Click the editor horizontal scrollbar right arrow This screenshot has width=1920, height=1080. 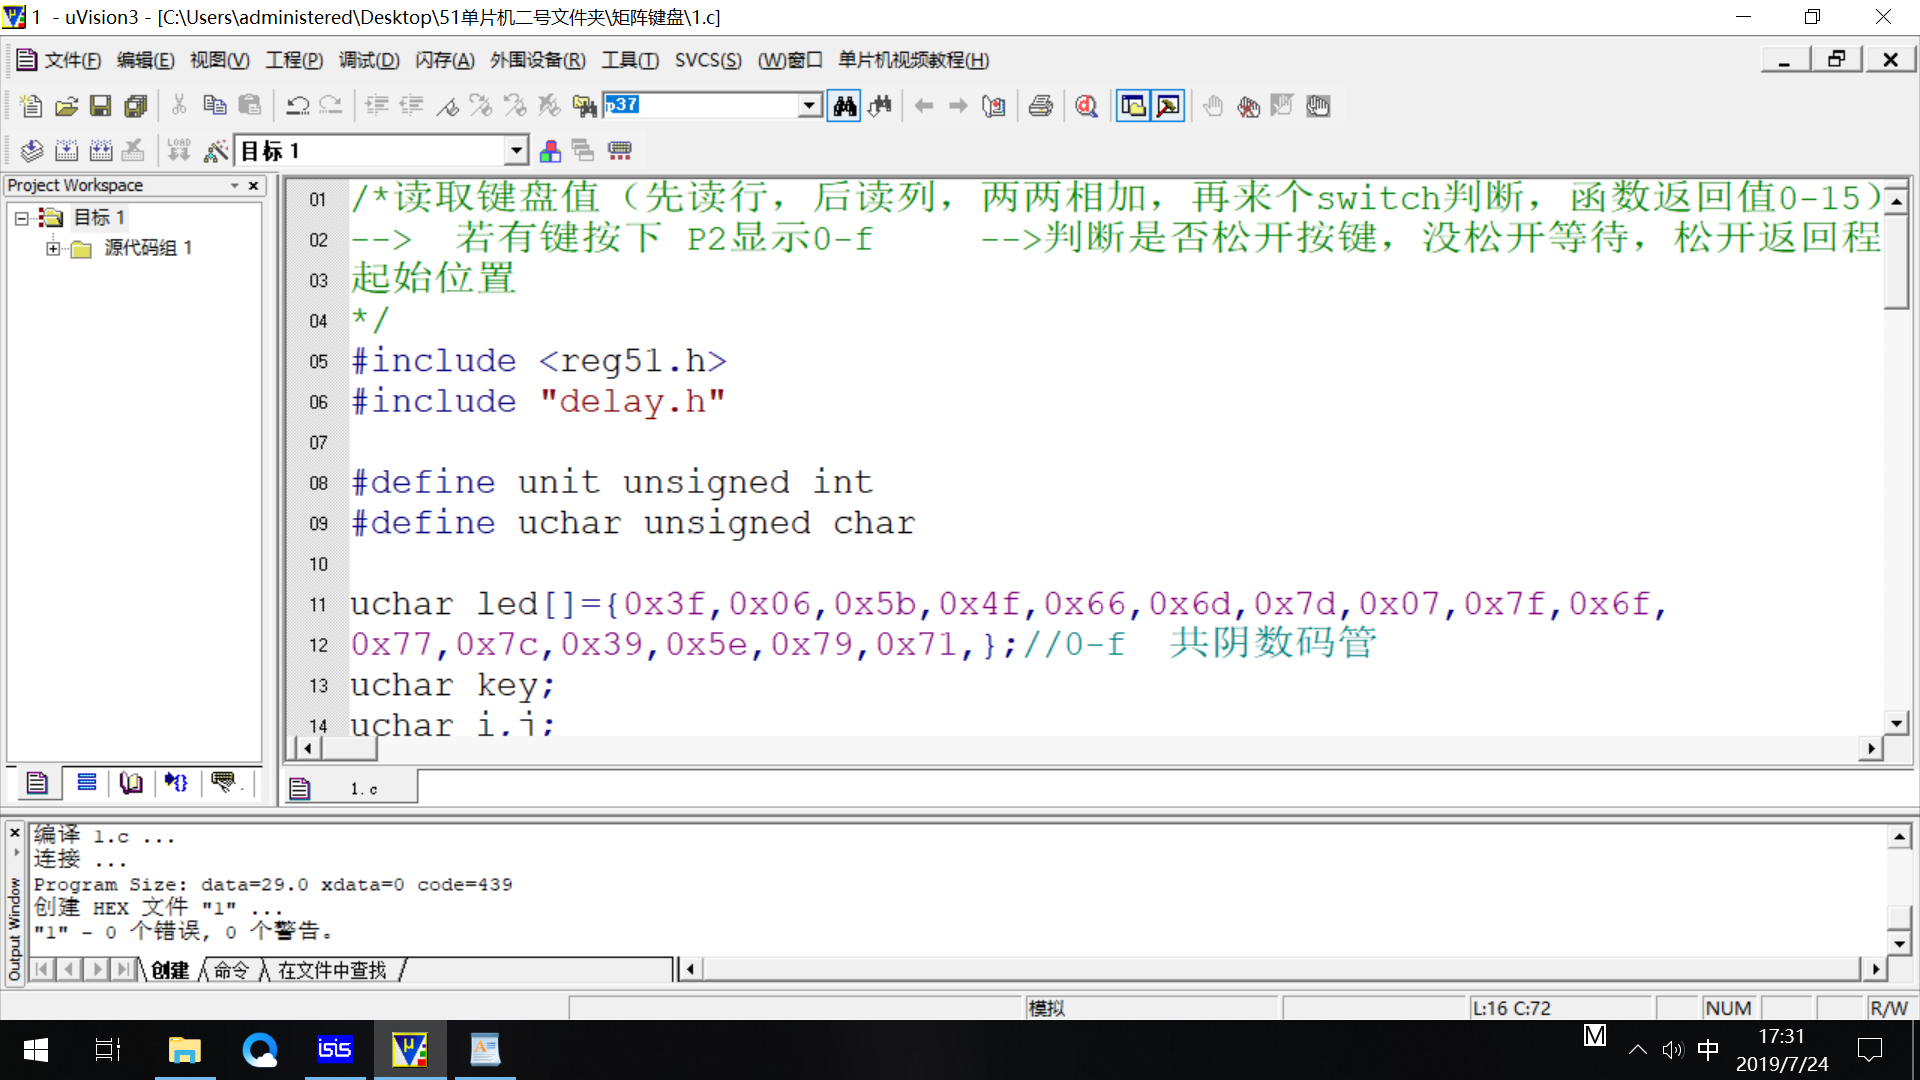point(1871,748)
